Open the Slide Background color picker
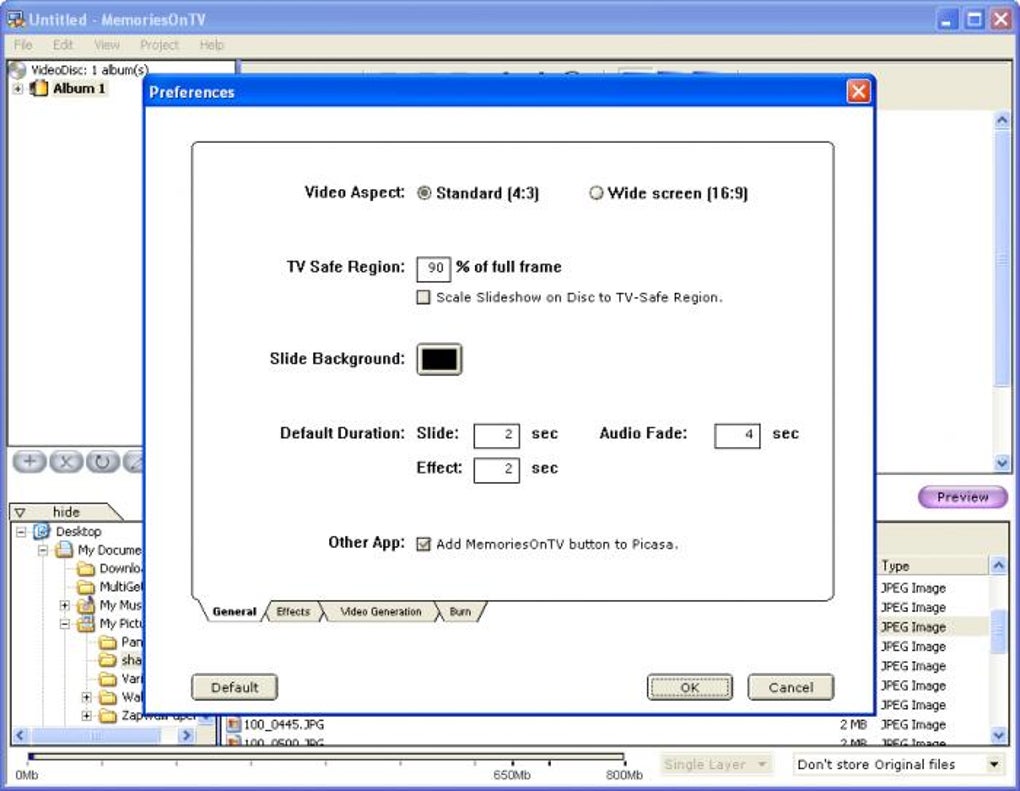This screenshot has width=1020, height=791. pos(439,359)
